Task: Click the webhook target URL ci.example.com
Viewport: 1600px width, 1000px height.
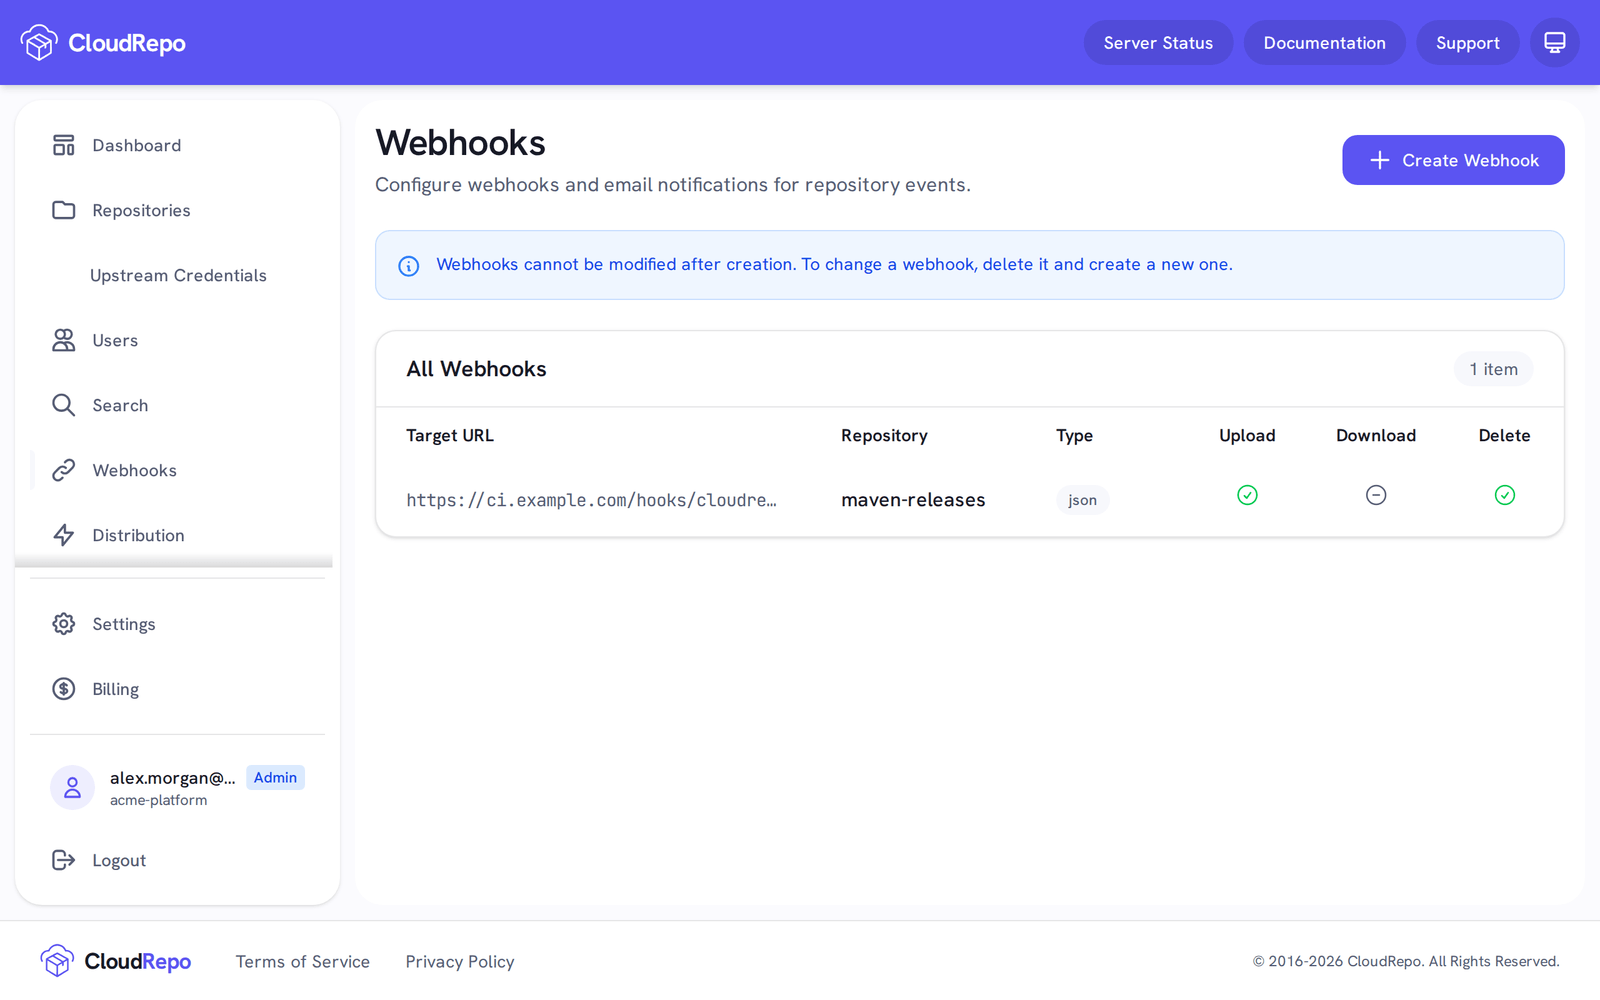Action: tap(591, 500)
